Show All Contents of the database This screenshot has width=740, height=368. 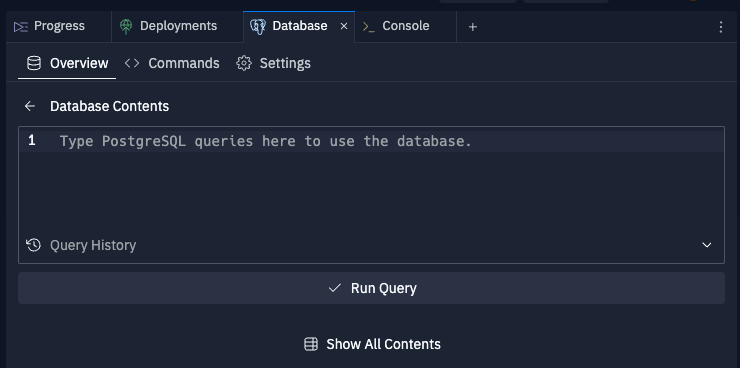[x=372, y=344]
